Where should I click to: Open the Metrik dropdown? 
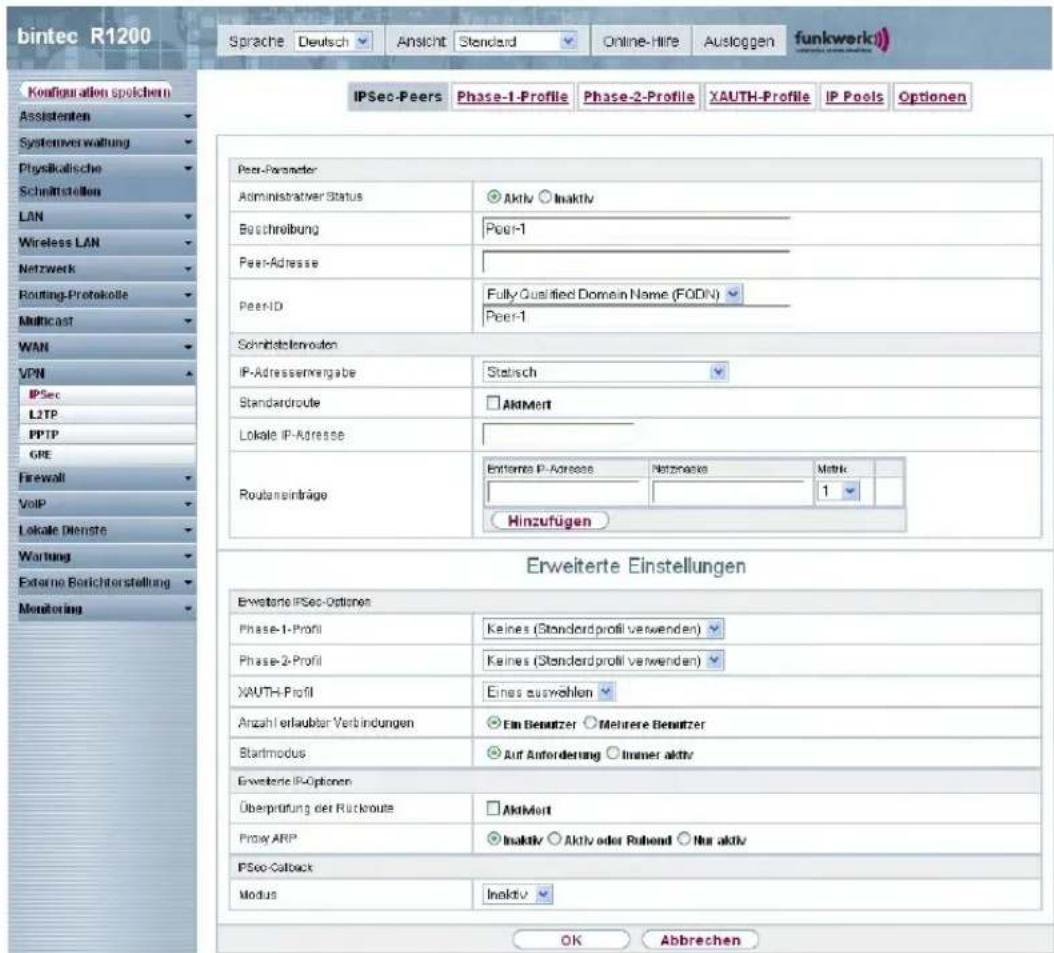[x=838, y=491]
